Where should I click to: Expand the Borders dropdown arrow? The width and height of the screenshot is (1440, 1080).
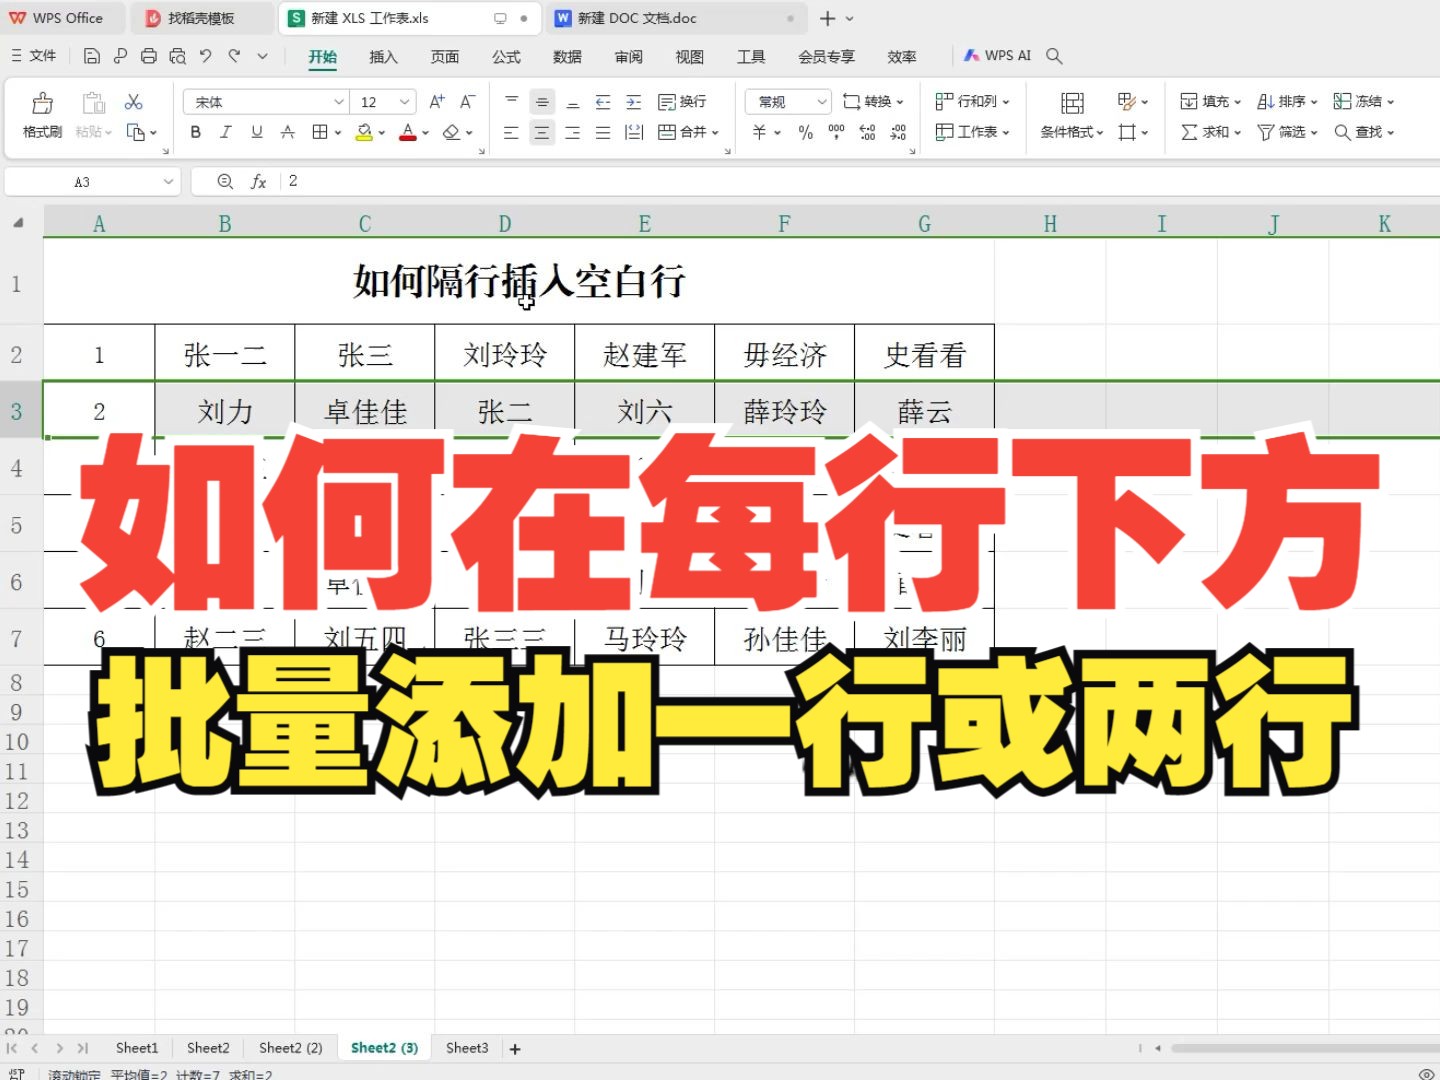click(337, 132)
